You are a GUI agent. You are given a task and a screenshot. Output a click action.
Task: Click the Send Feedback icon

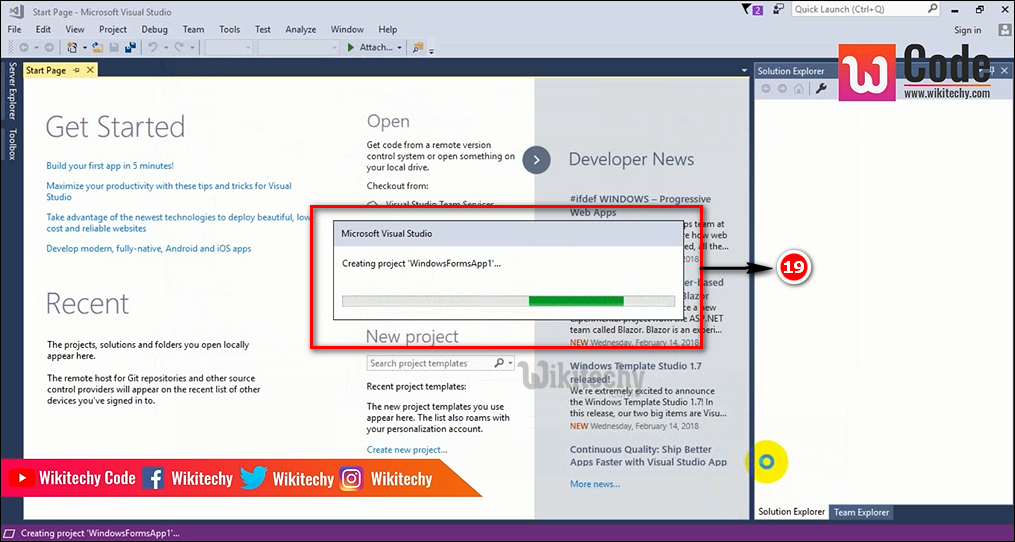[x=777, y=9]
